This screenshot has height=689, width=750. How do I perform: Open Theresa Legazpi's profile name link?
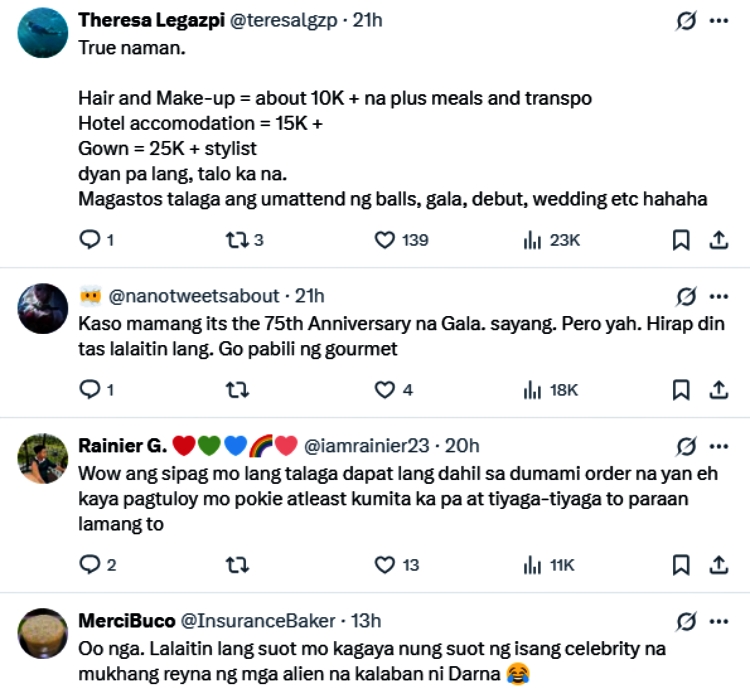point(152,20)
